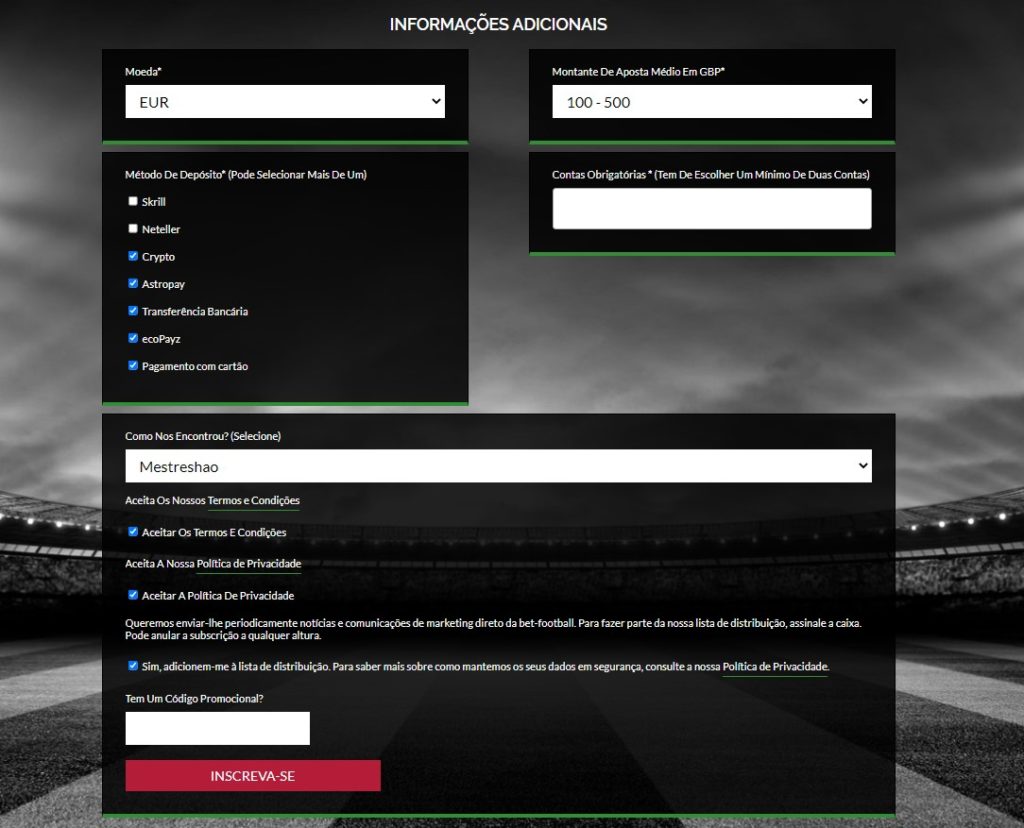This screenshot has width=1024, height=828.
Task: Open the Montante De Aposta Médio dropdown
Action: tap(712, 102)
